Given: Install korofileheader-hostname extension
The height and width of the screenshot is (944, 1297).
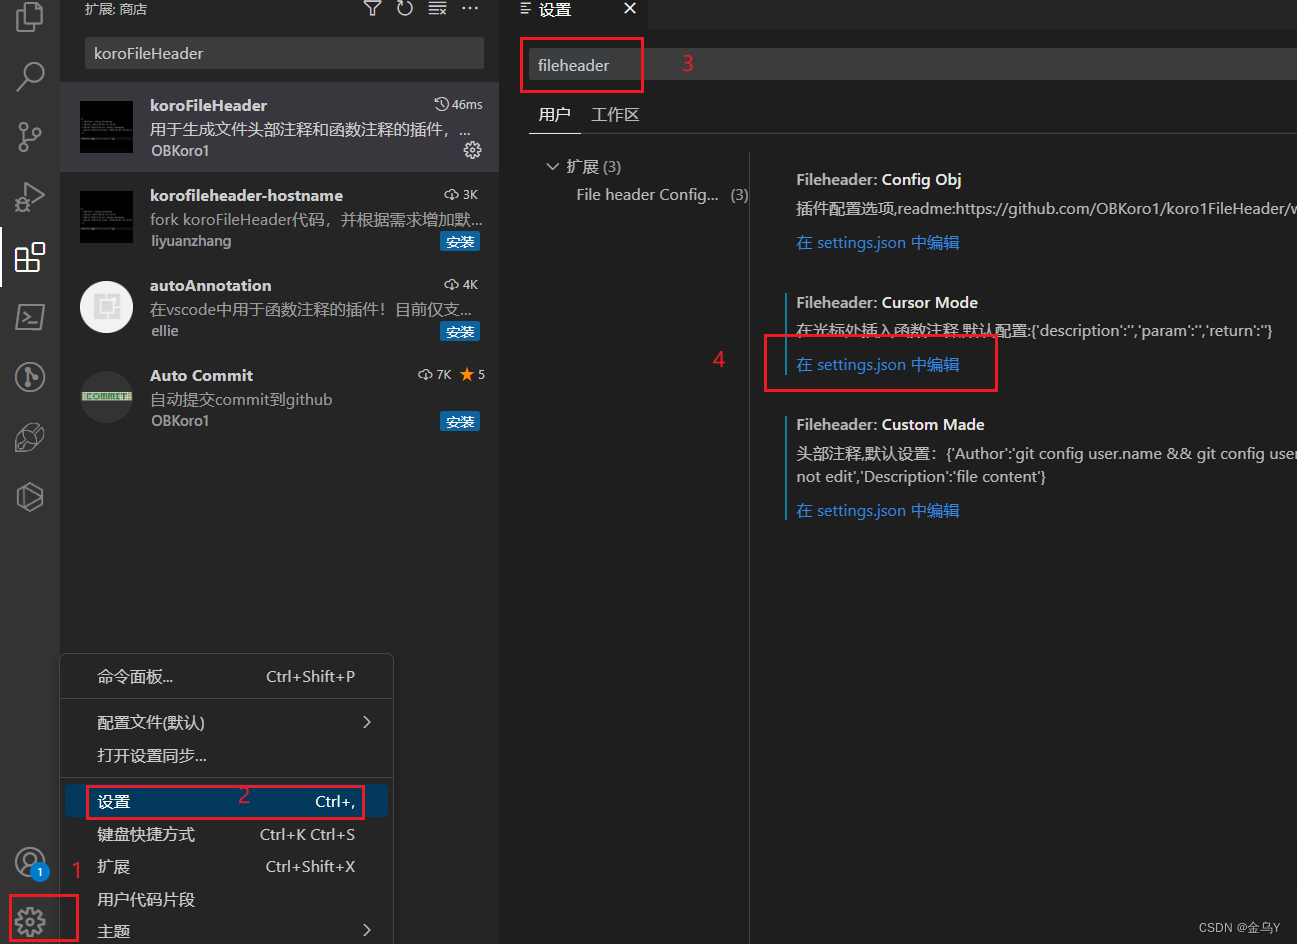Looking at the screenshot, I should (x=460, y=242).
